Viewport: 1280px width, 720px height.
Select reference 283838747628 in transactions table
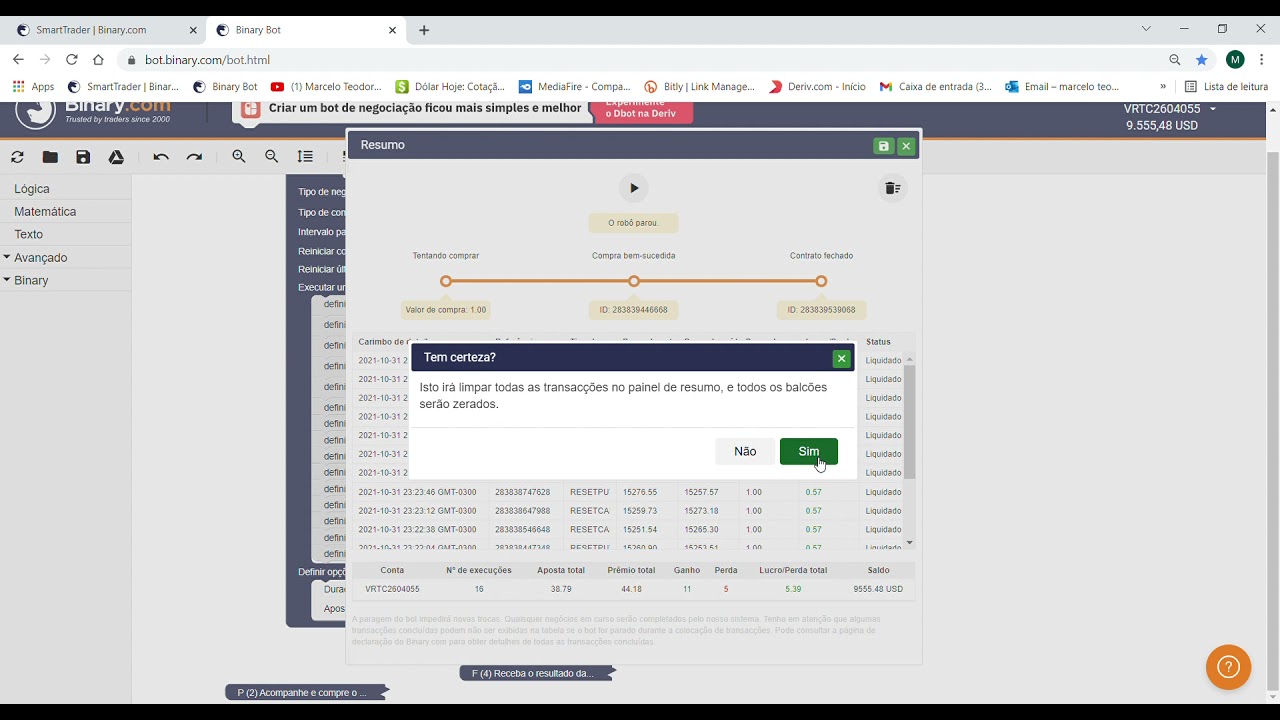[522, 492]
